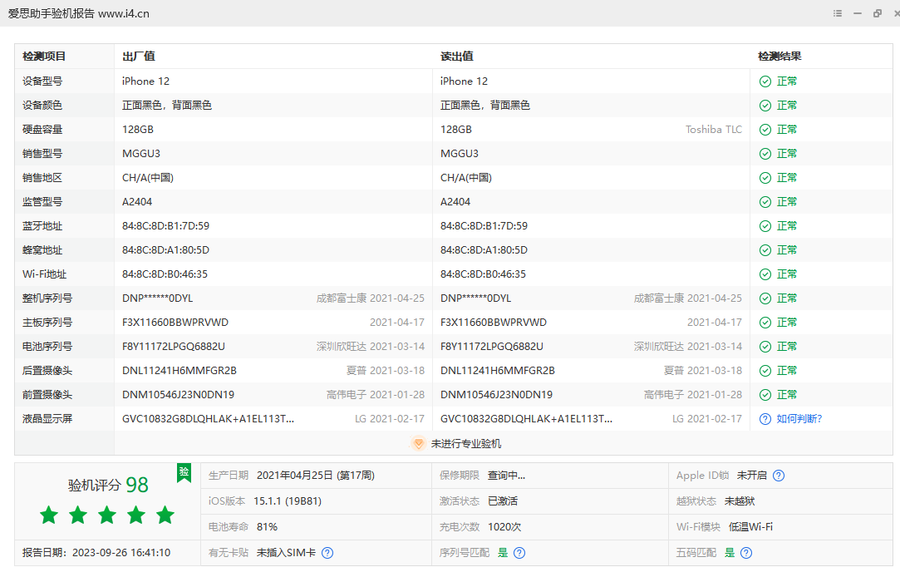Click the 读出值 column header
The image size is (900, 577).
pos(457,56)
